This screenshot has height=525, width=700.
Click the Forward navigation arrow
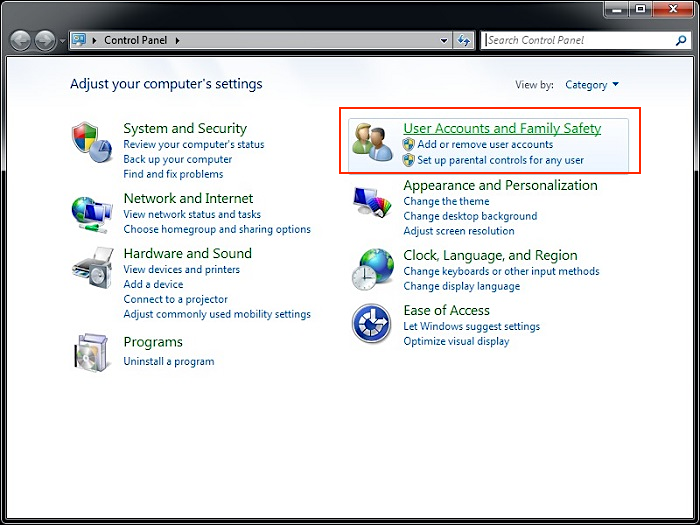tap(45, 41)
